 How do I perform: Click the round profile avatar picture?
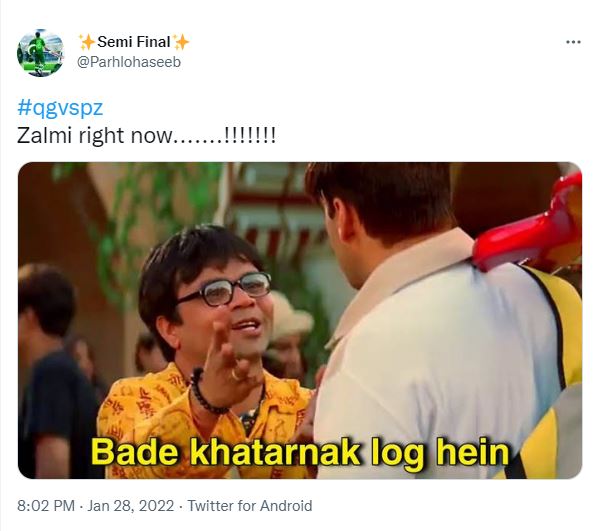[40, 53]
